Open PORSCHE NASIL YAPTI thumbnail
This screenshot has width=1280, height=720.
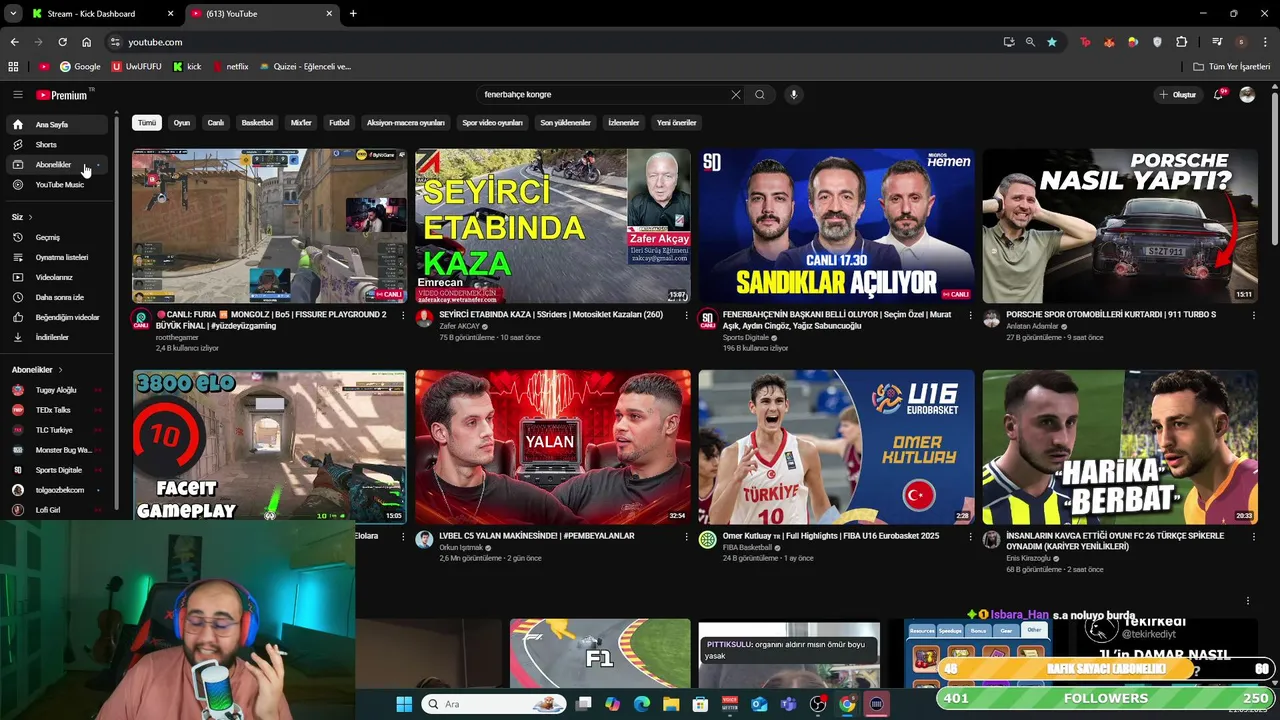coord(1120,226)
